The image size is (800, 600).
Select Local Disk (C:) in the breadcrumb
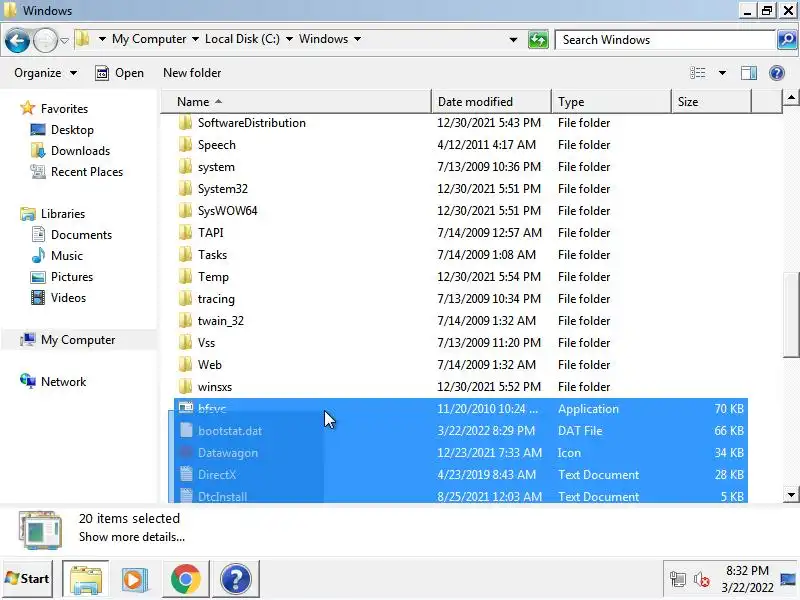coord(242,39)
